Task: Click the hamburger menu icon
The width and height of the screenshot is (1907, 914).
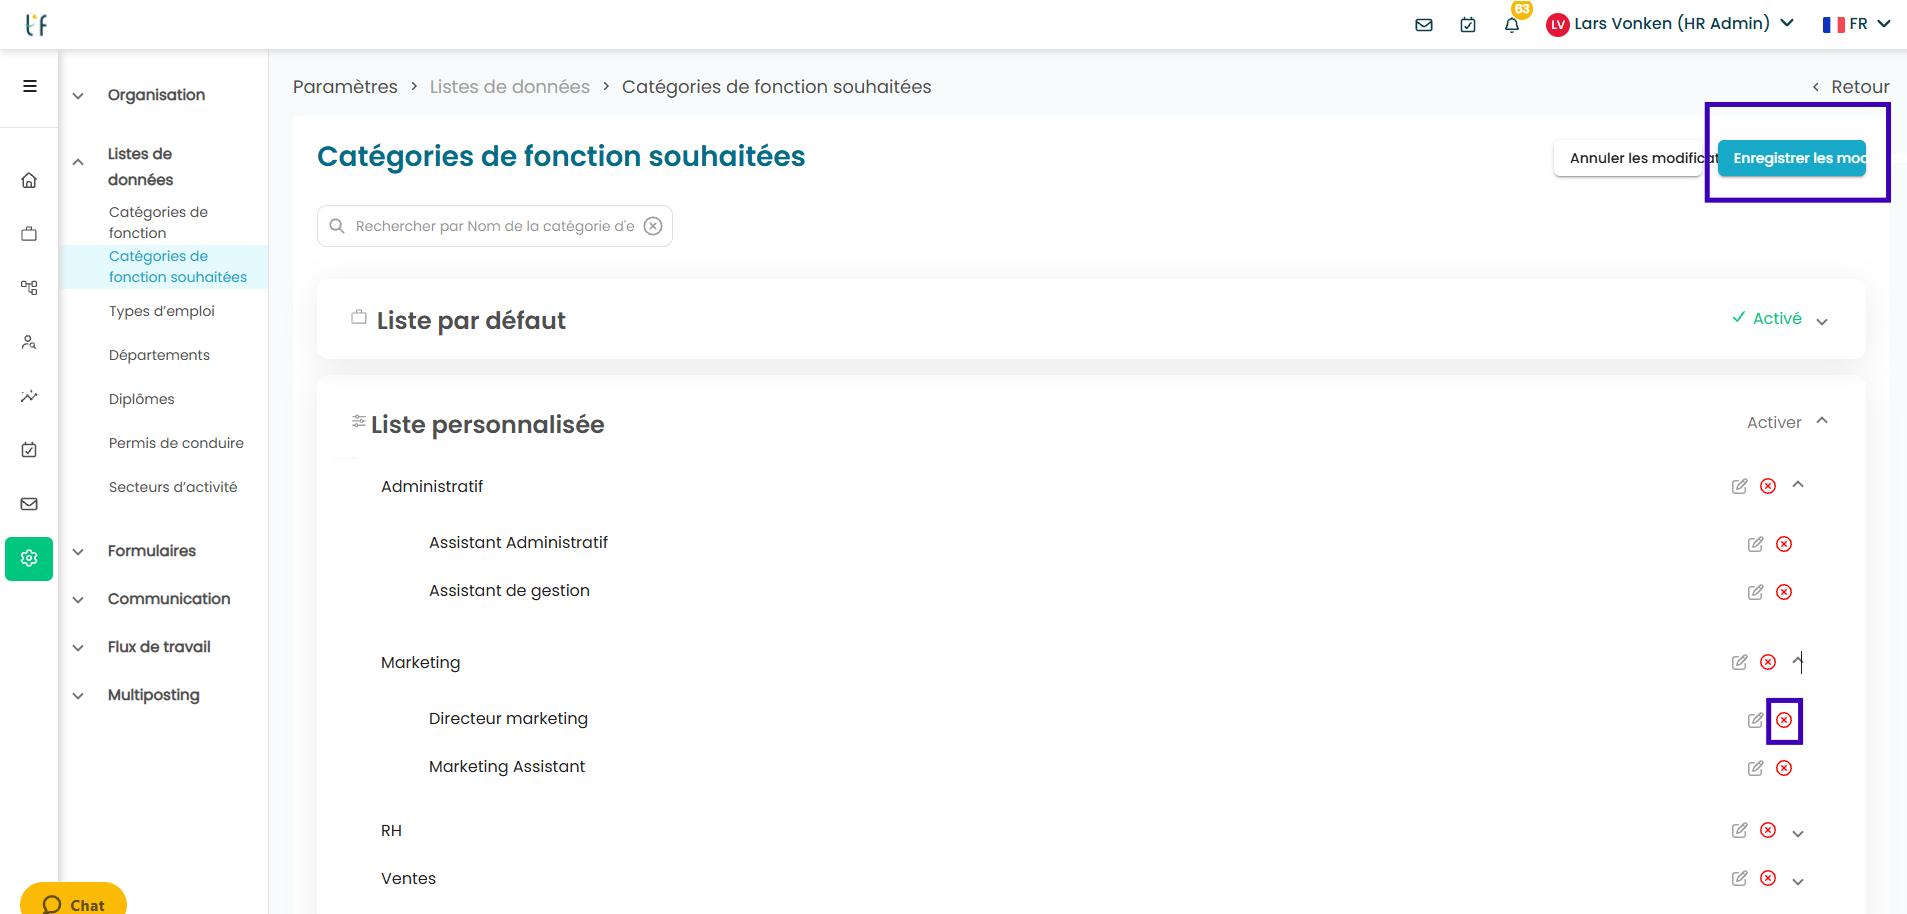Action: [x=30, y=86]
